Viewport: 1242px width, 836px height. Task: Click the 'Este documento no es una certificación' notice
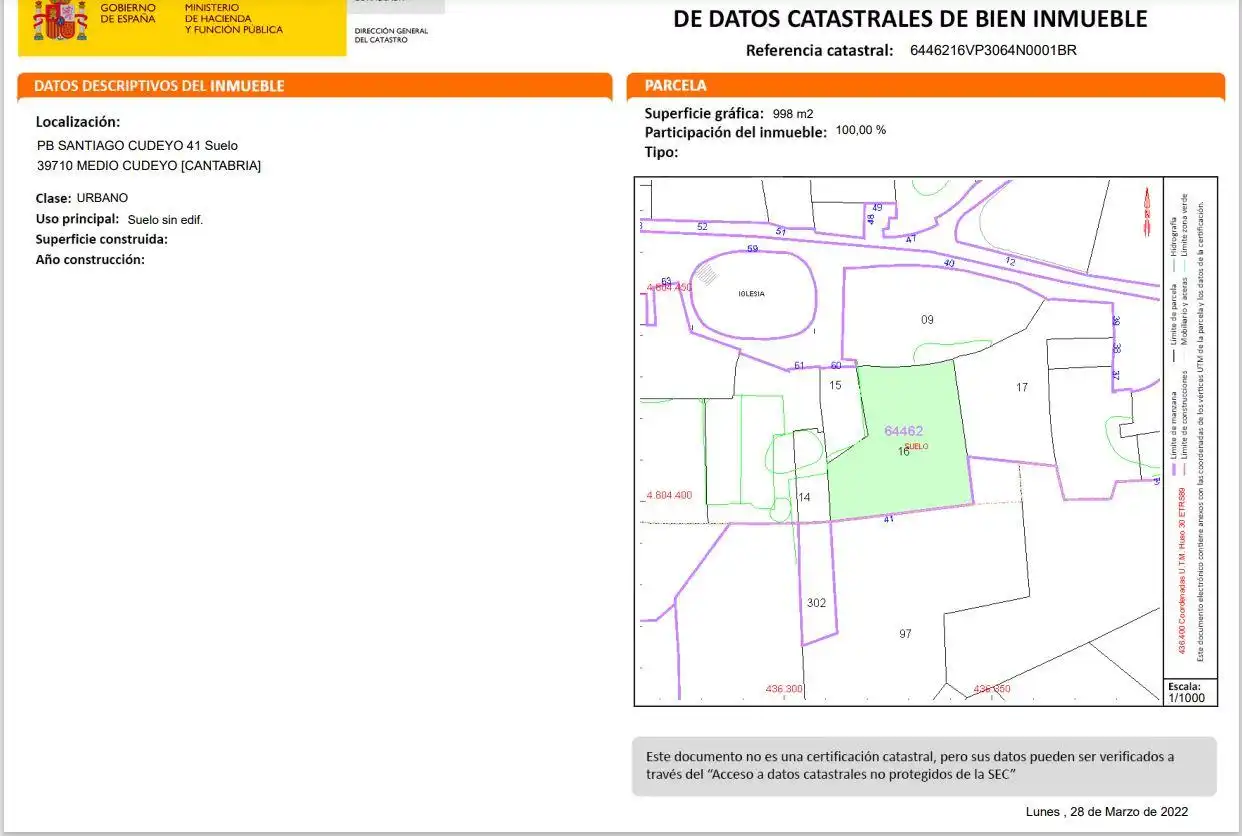coord(924,766)
